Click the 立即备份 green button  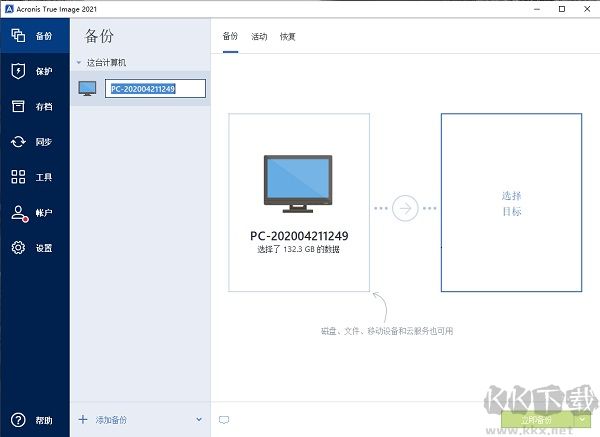click(x=538, y=420)
